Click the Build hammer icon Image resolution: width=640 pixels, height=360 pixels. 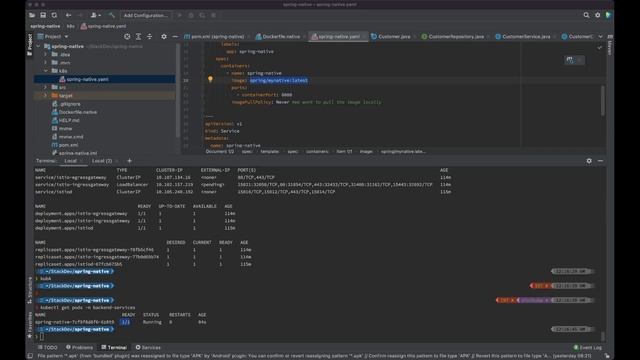pos(111,15)
